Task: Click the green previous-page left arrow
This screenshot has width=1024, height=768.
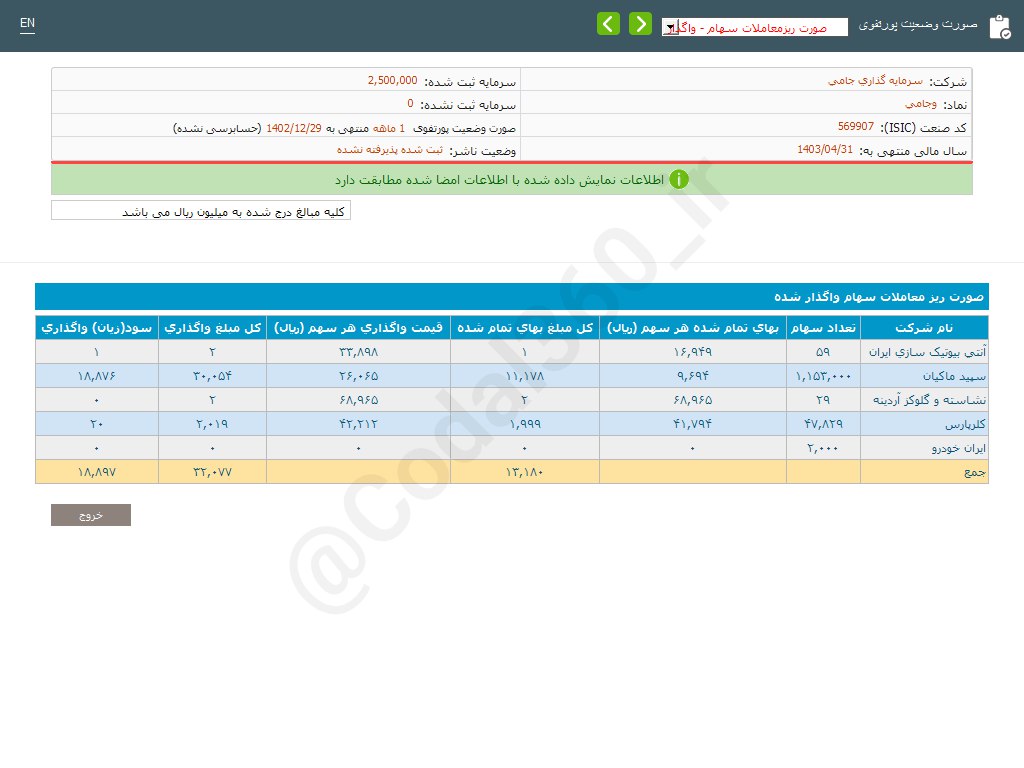Action: pyautogui.click(x=608, y=24)
